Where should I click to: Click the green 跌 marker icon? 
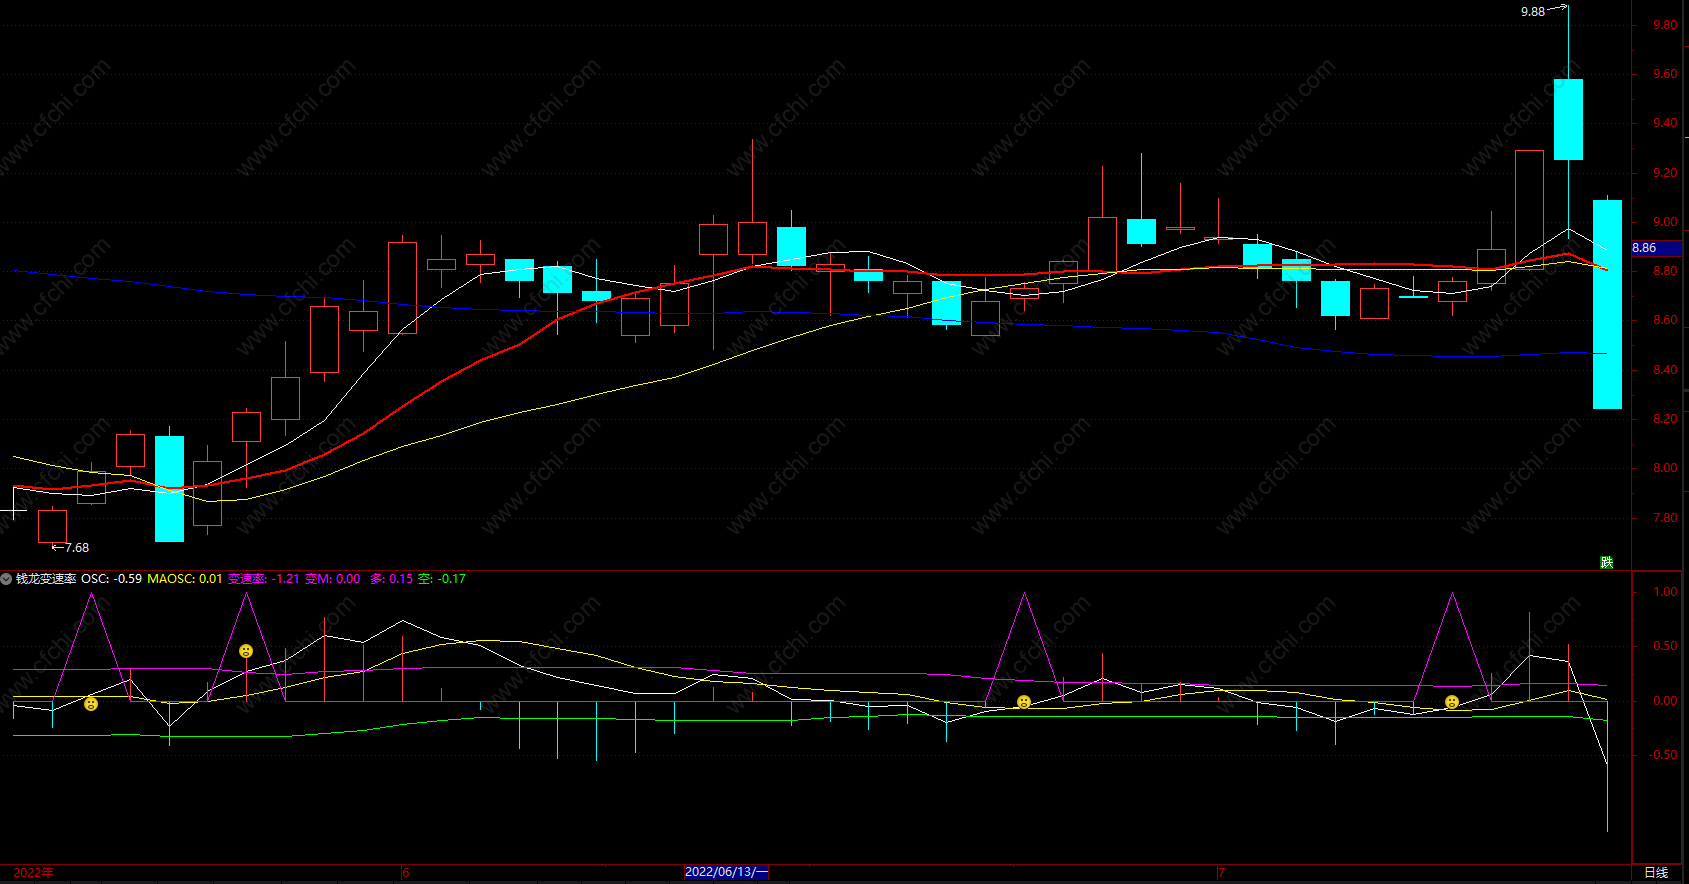[x=1607, y=562]
